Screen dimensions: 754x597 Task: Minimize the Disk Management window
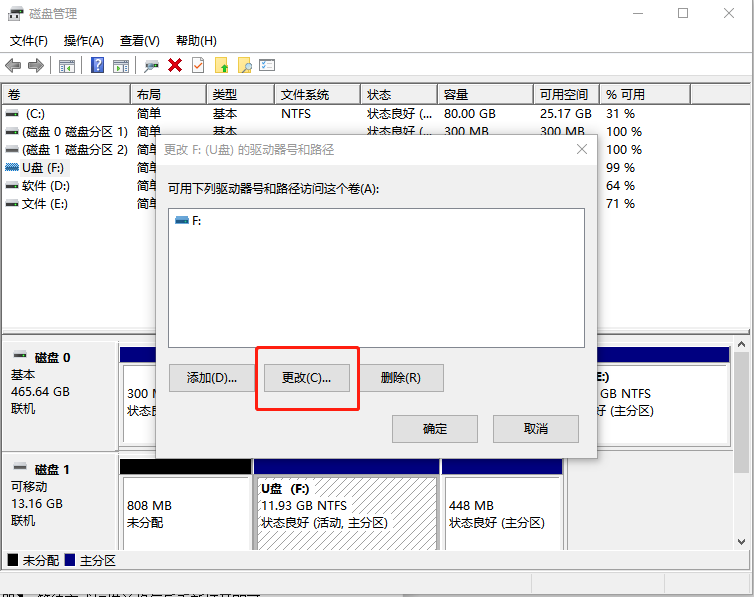(638, 13)
